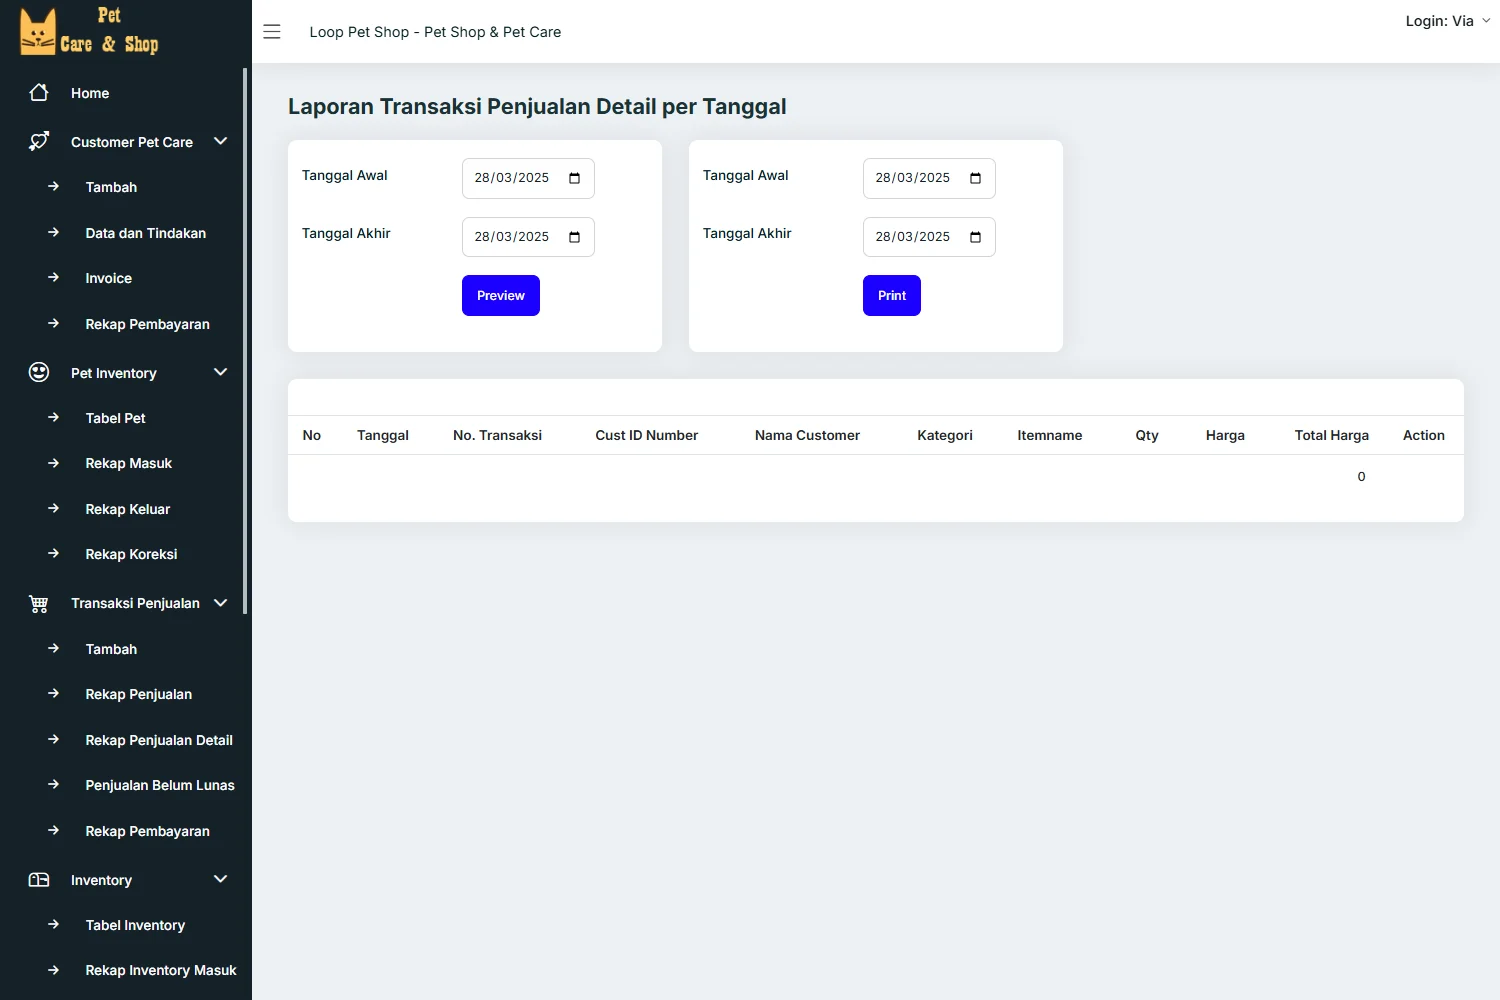This screenshot has height=1000, width=1500.
Task: Collapse the Customer Pet Care chevron
Action: tap(221, 141)
